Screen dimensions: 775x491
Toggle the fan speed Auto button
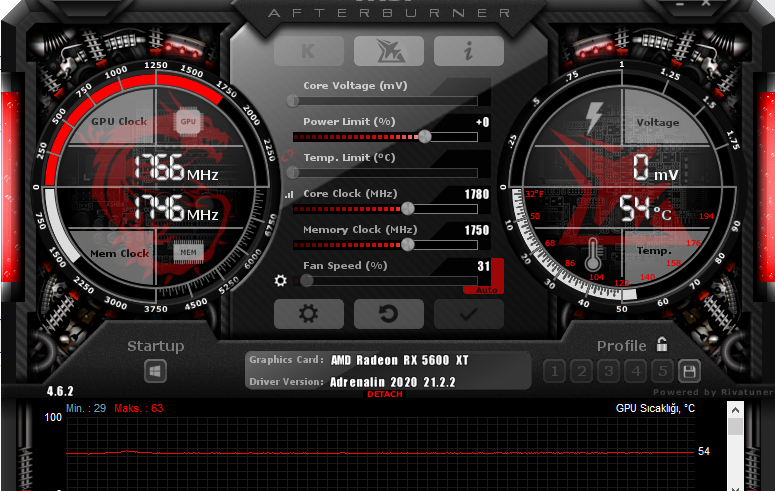coord(486,290)
